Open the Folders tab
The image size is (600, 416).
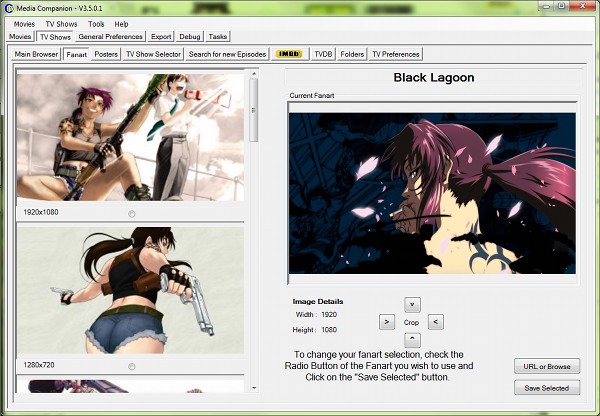[352, 54]
